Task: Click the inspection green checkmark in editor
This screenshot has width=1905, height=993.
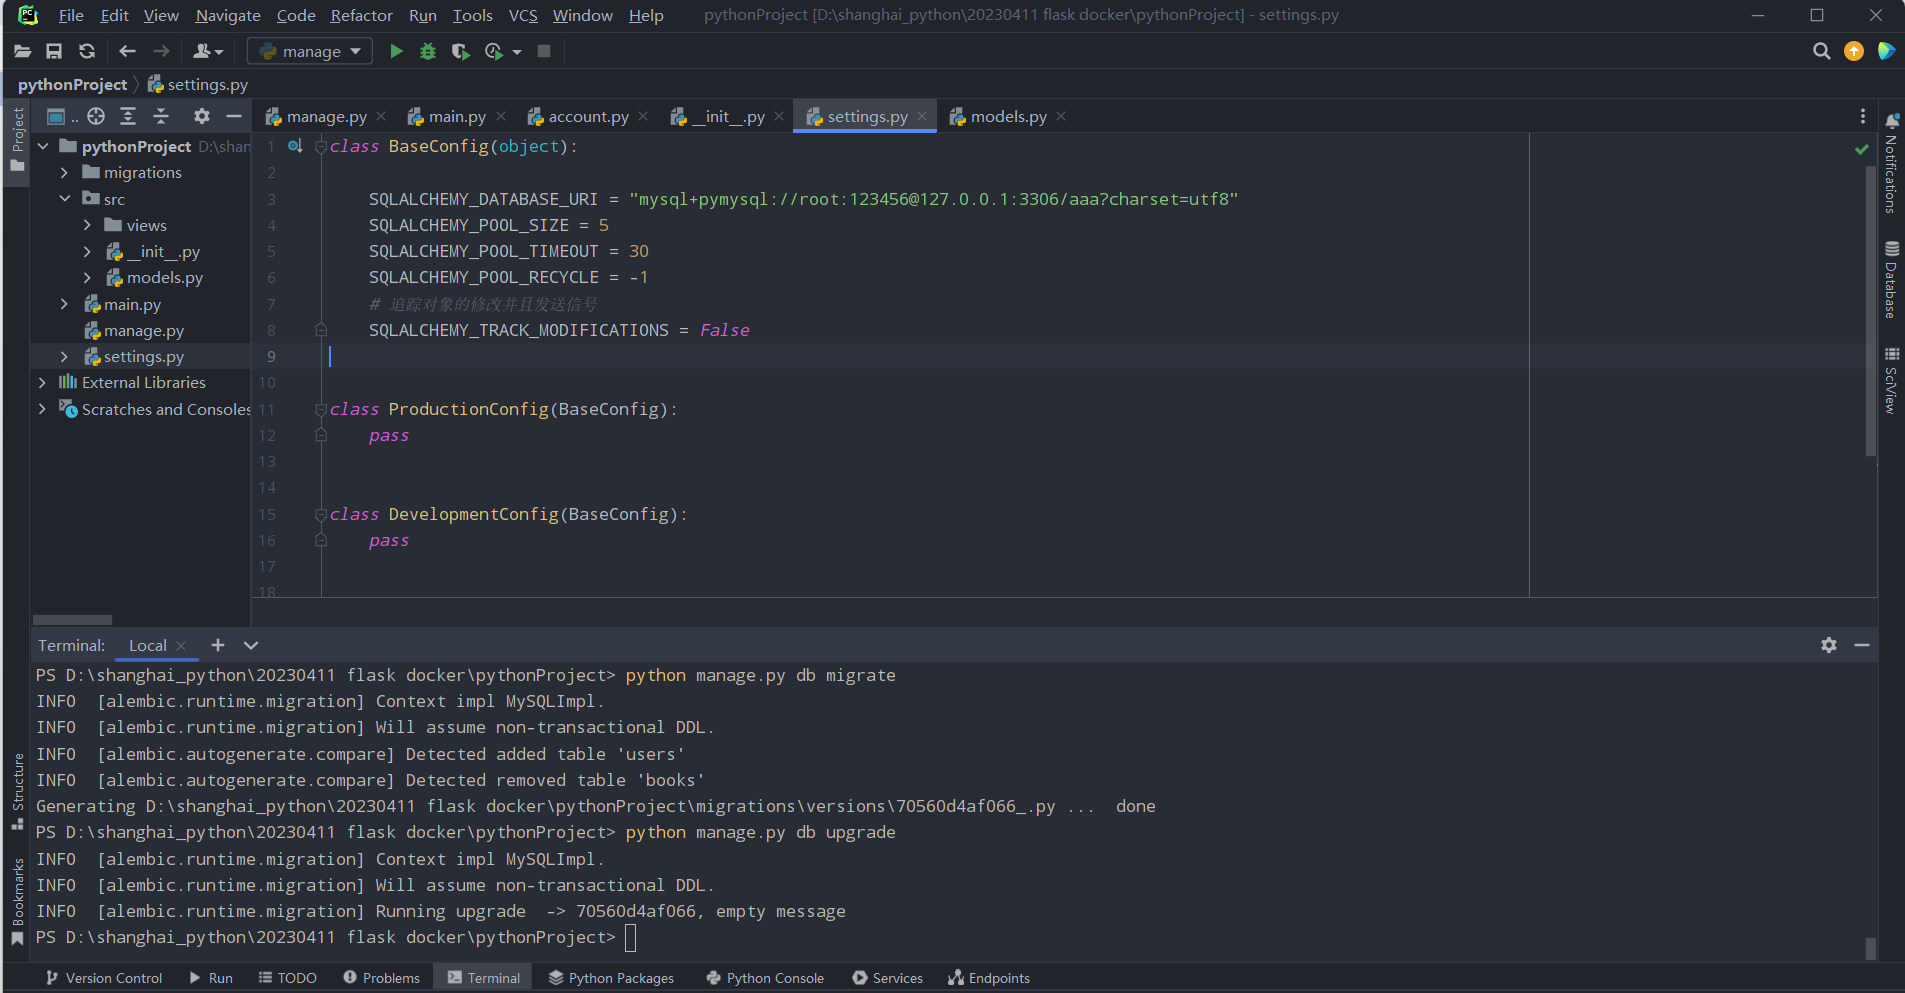Action: click(x=1861, y=149)
